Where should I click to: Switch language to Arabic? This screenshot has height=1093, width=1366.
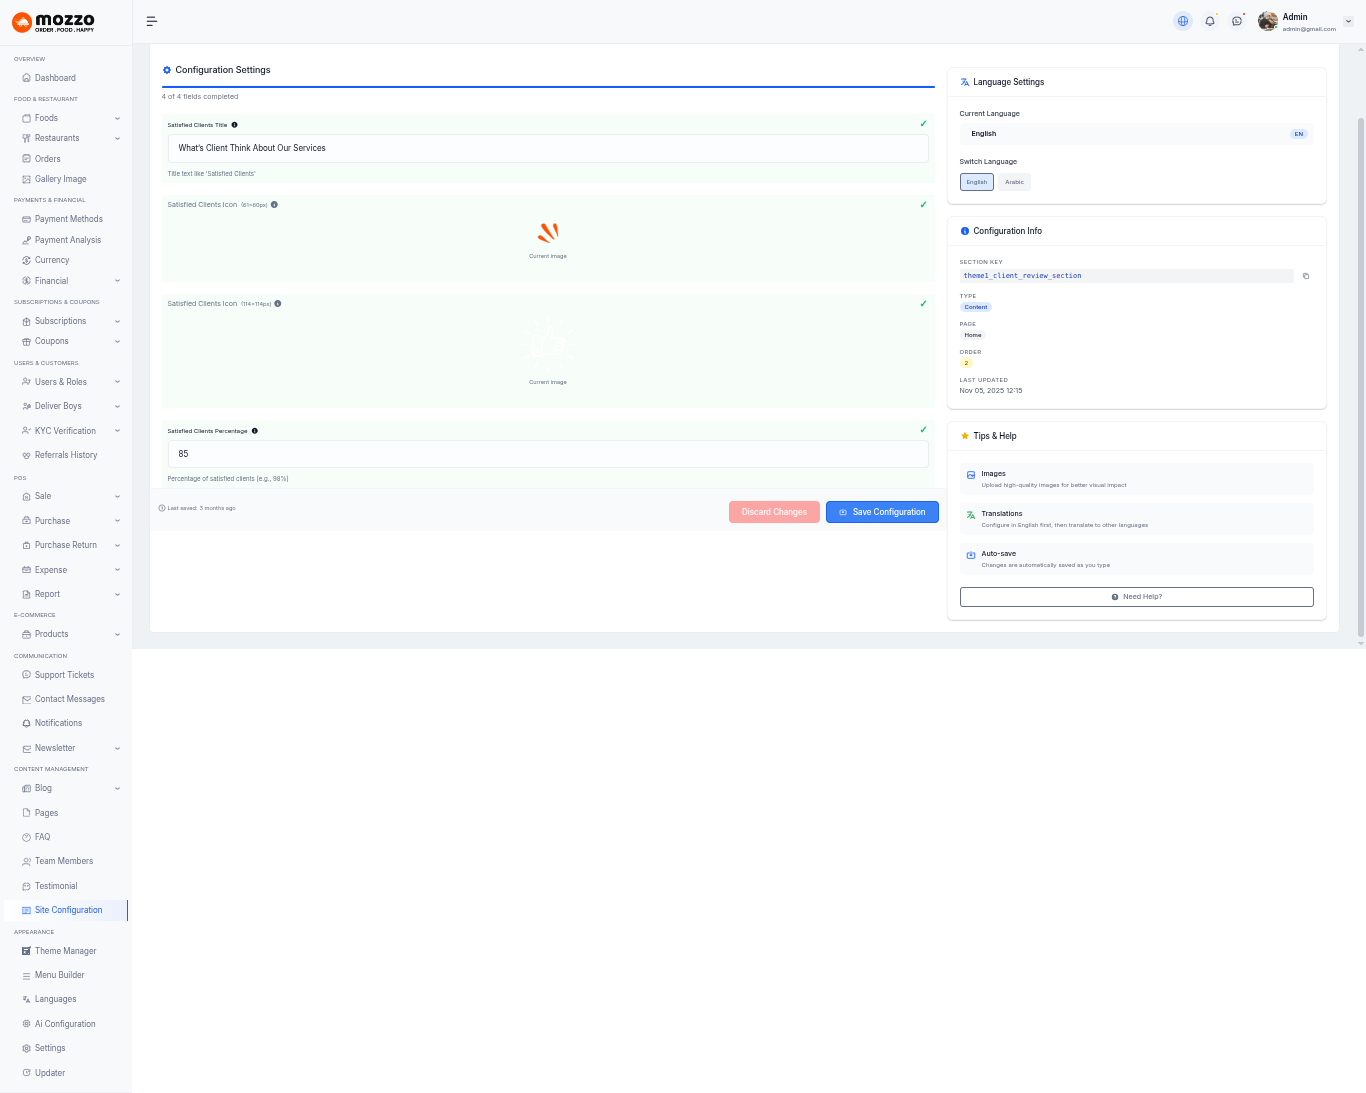click(x=1014, y=182)
